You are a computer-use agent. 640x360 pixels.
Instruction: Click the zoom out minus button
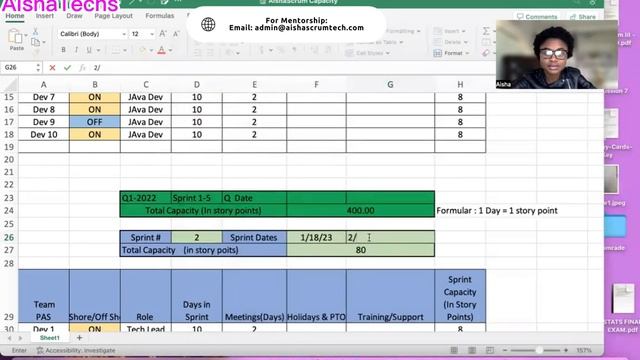504,350
